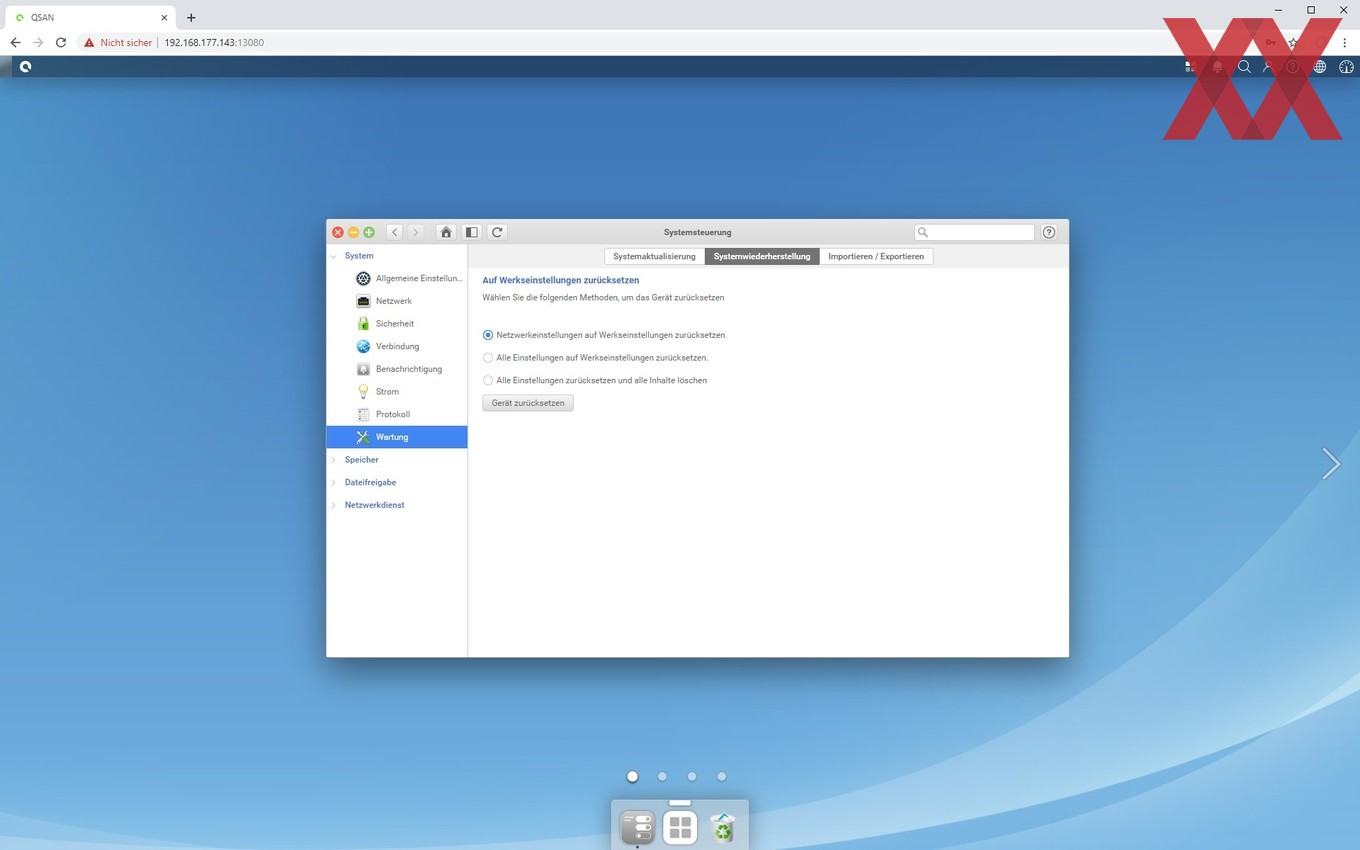This screenshot has height=850, width=1360.
Task: Maximize Systemsteuerung with the green button
Action: pos(369,232)
